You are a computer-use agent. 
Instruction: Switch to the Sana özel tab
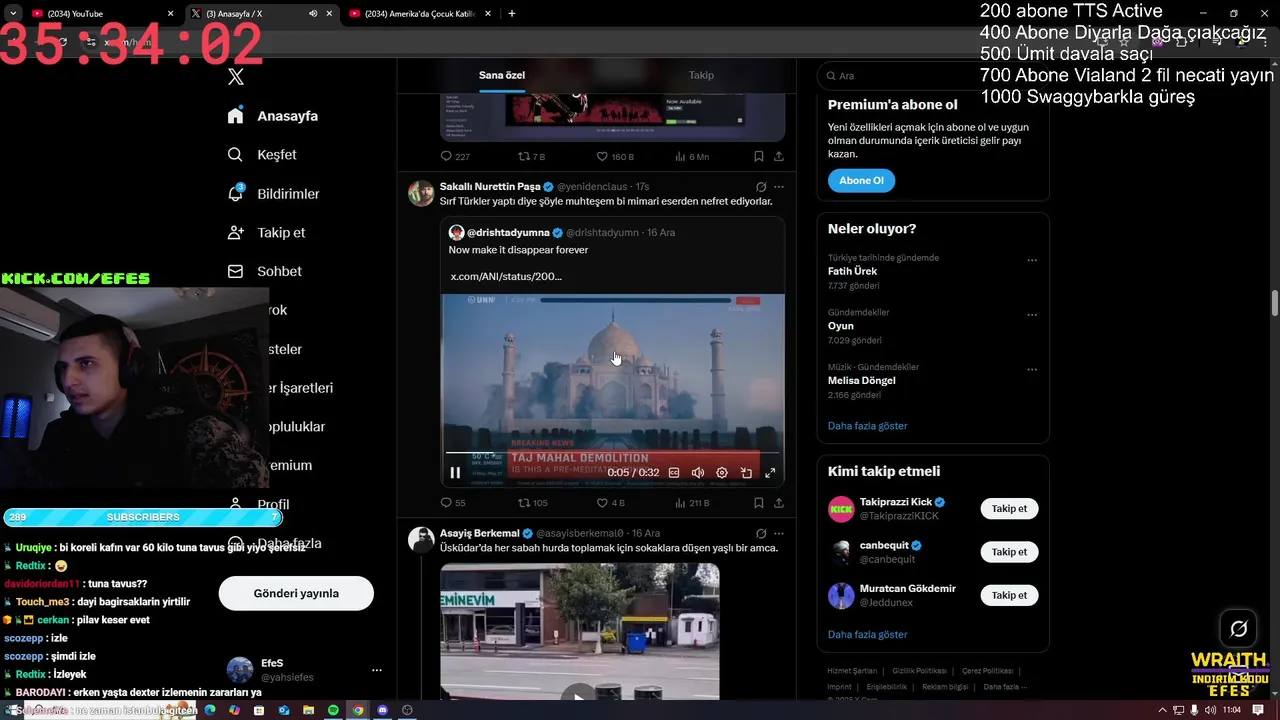click(x=502, y=75)
